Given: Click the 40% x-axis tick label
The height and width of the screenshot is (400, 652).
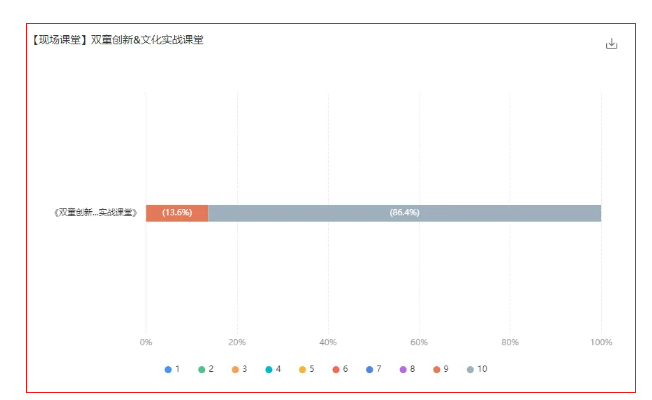Looking at the screenshot, I should 328,342.
